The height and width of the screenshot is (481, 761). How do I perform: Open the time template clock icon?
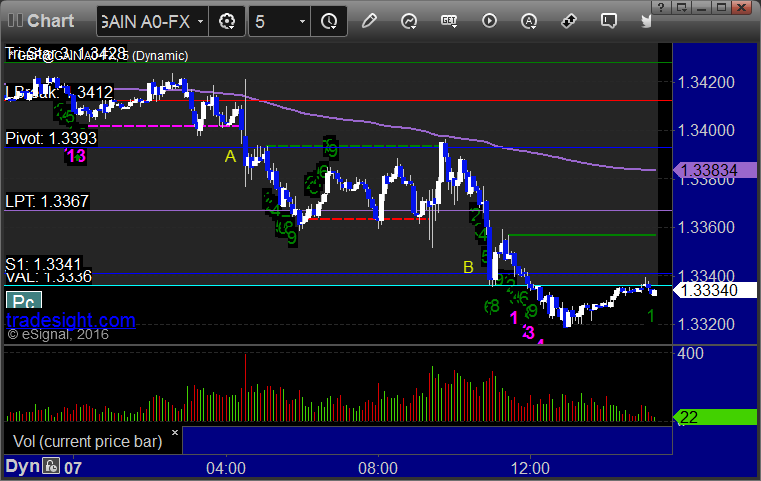tap(329, 21)
